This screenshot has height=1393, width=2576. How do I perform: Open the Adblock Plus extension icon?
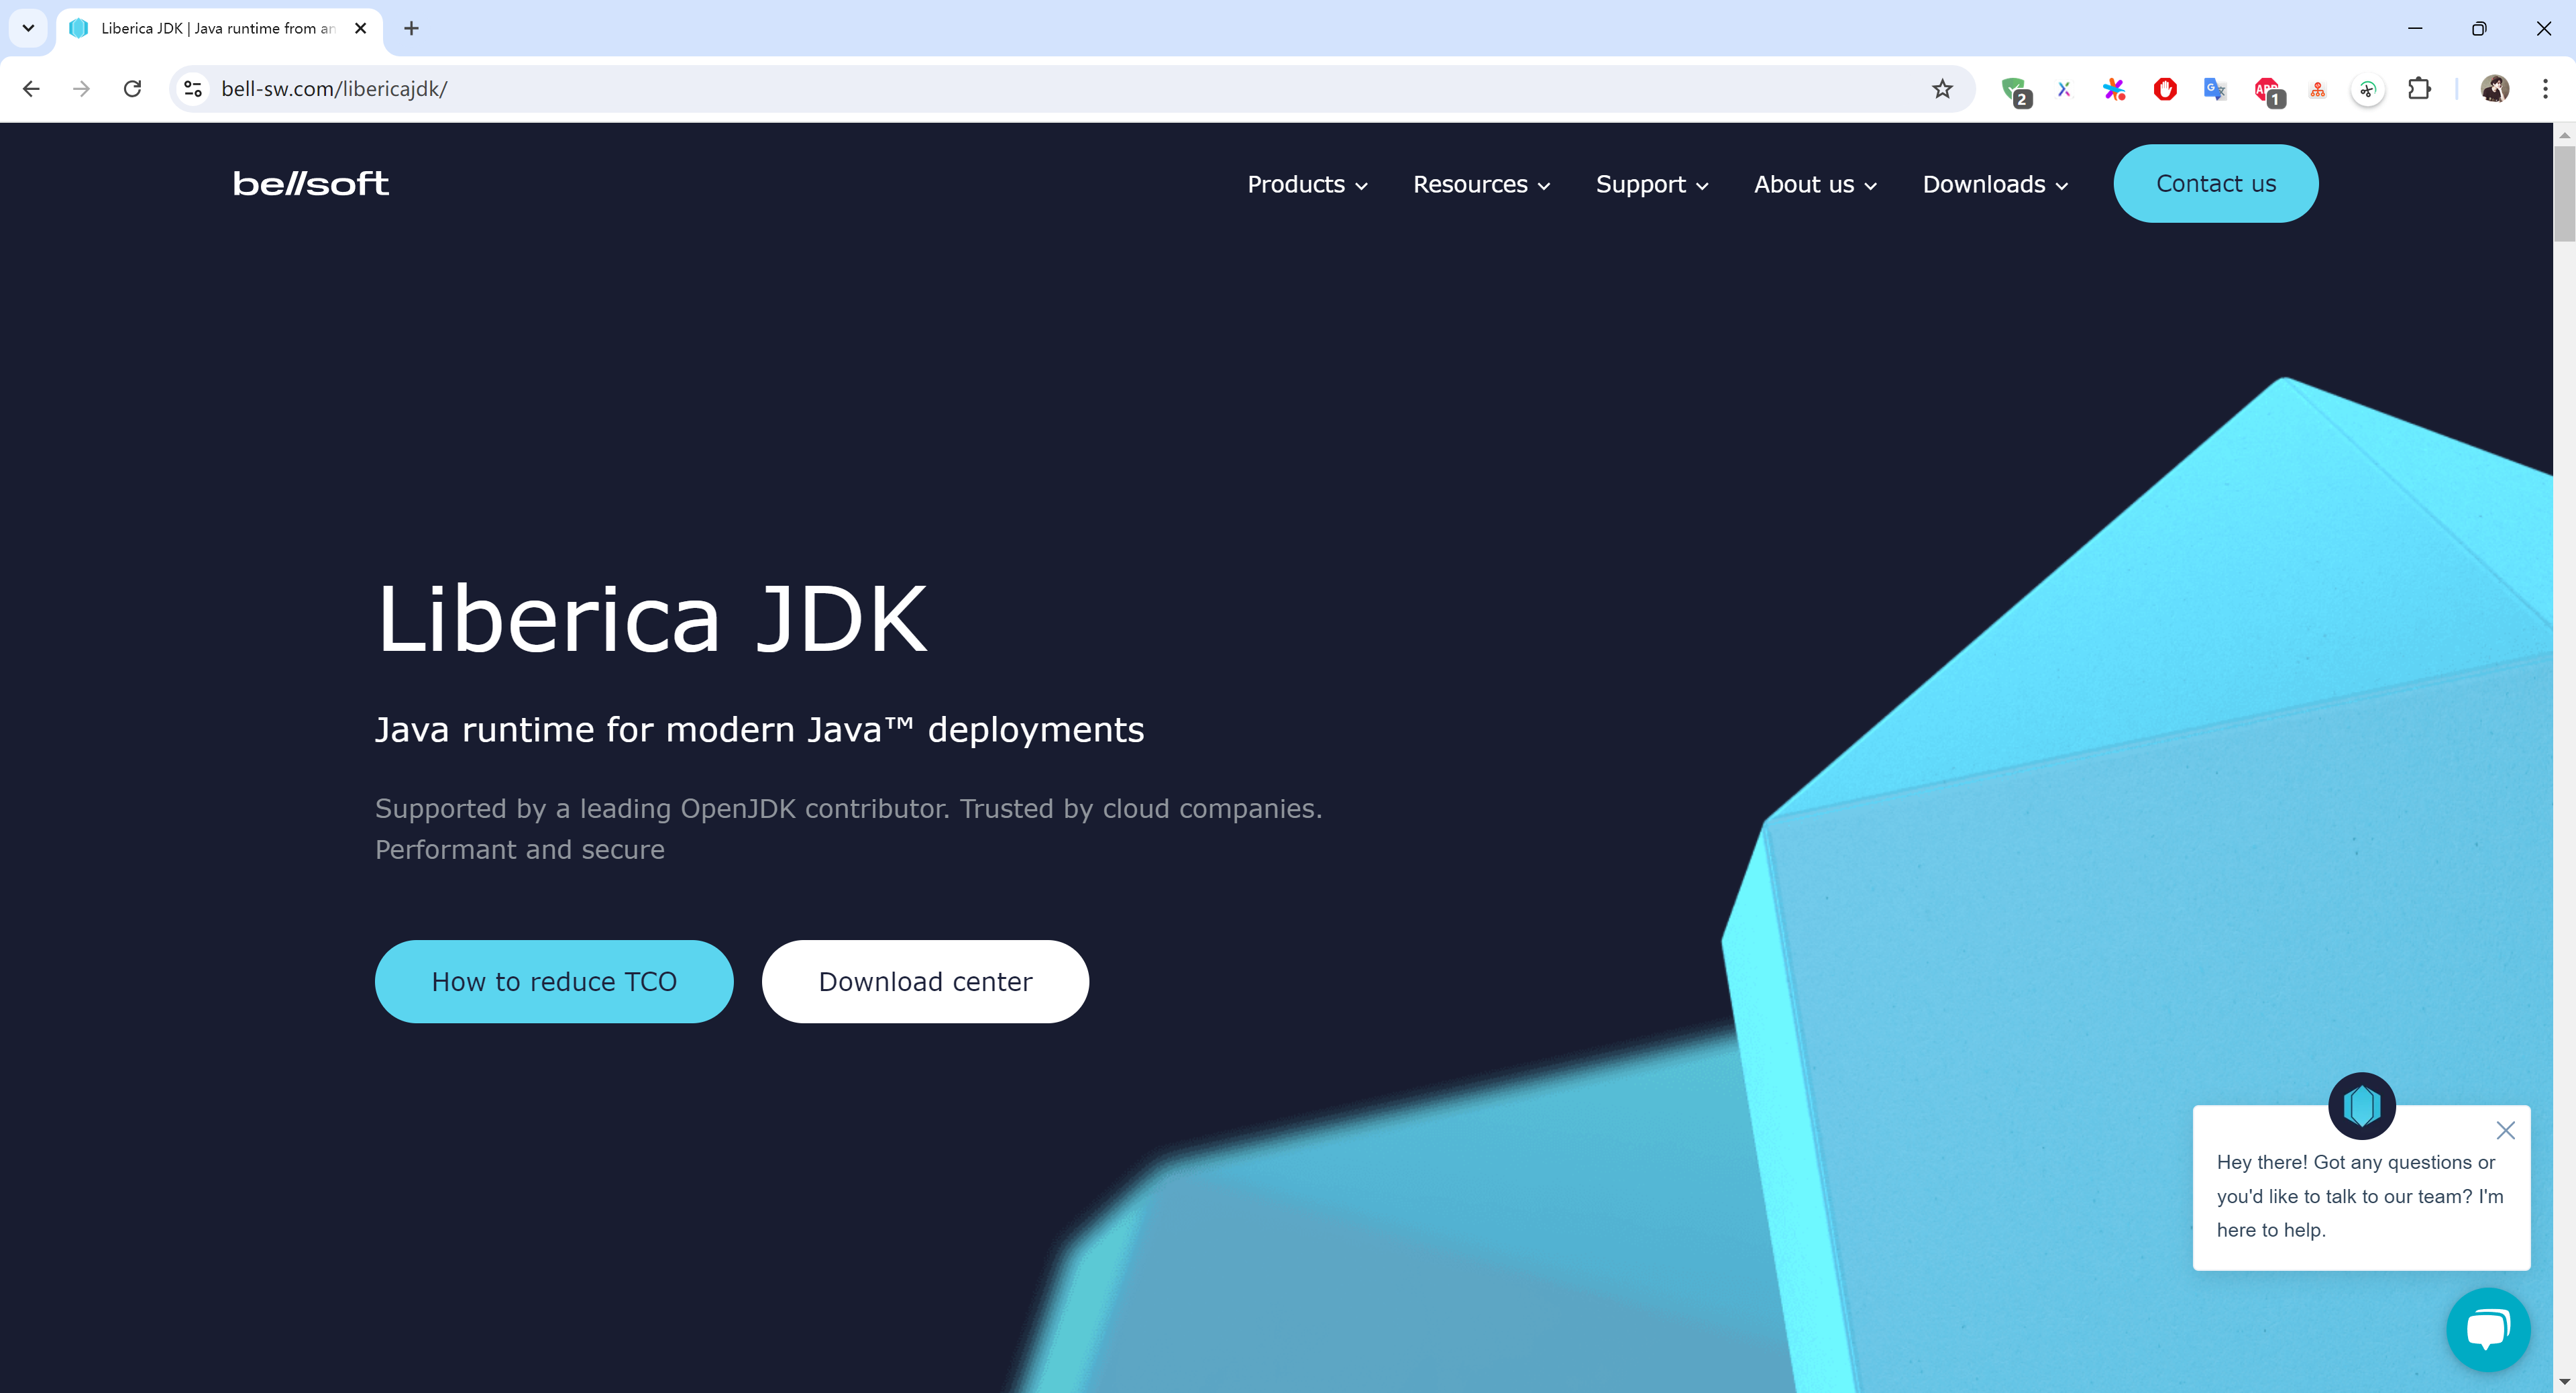(x=2266, y=89)
